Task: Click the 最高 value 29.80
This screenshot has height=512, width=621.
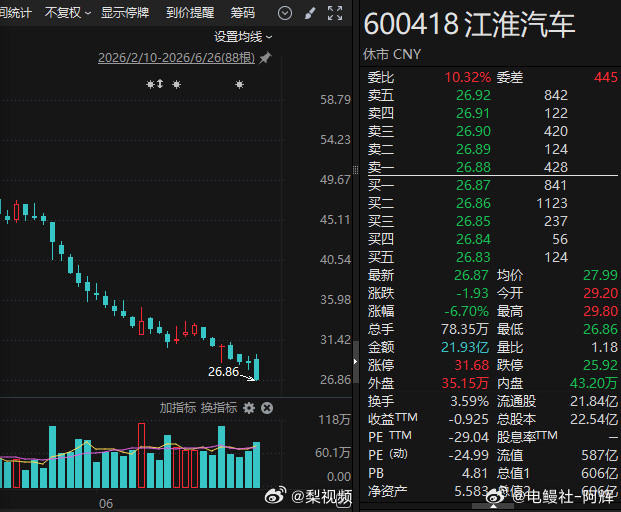Action: click(x=600, y=311)
